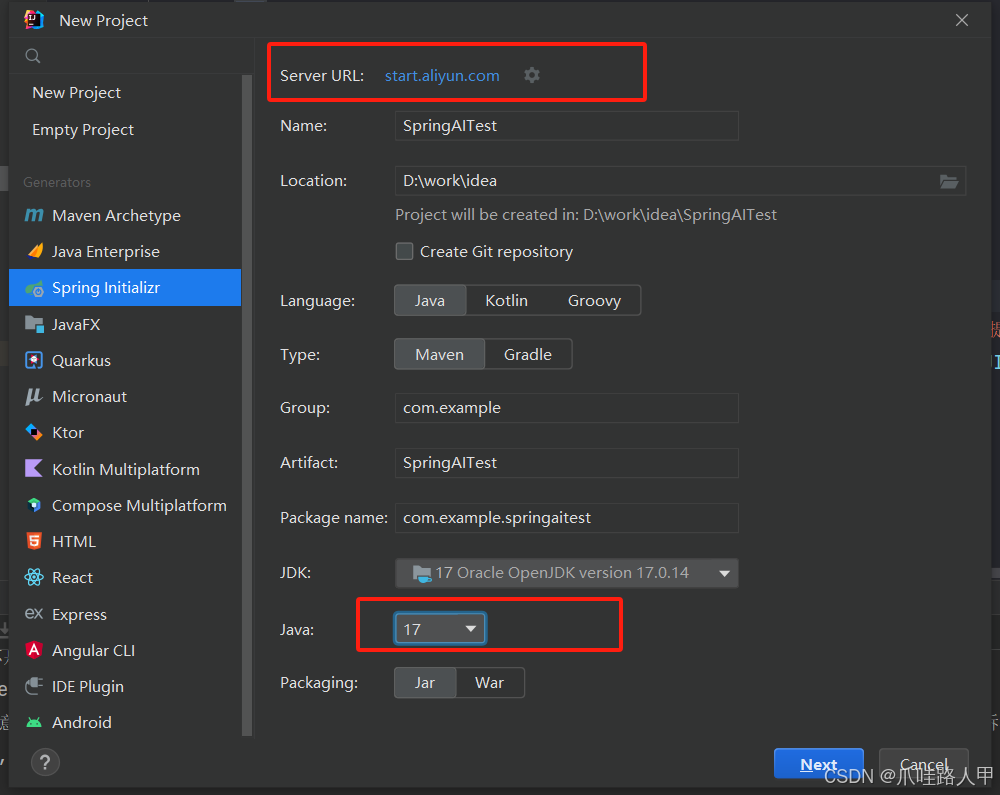
Task: Set packaging to War
Action: (x=490, y=683)
